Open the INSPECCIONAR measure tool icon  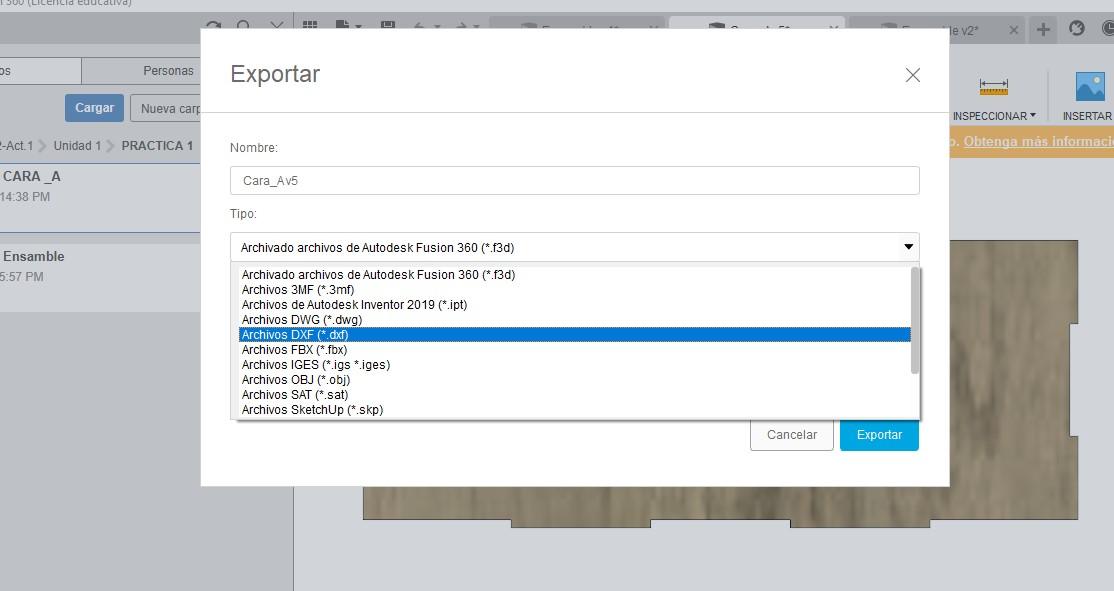pos(993,87)
